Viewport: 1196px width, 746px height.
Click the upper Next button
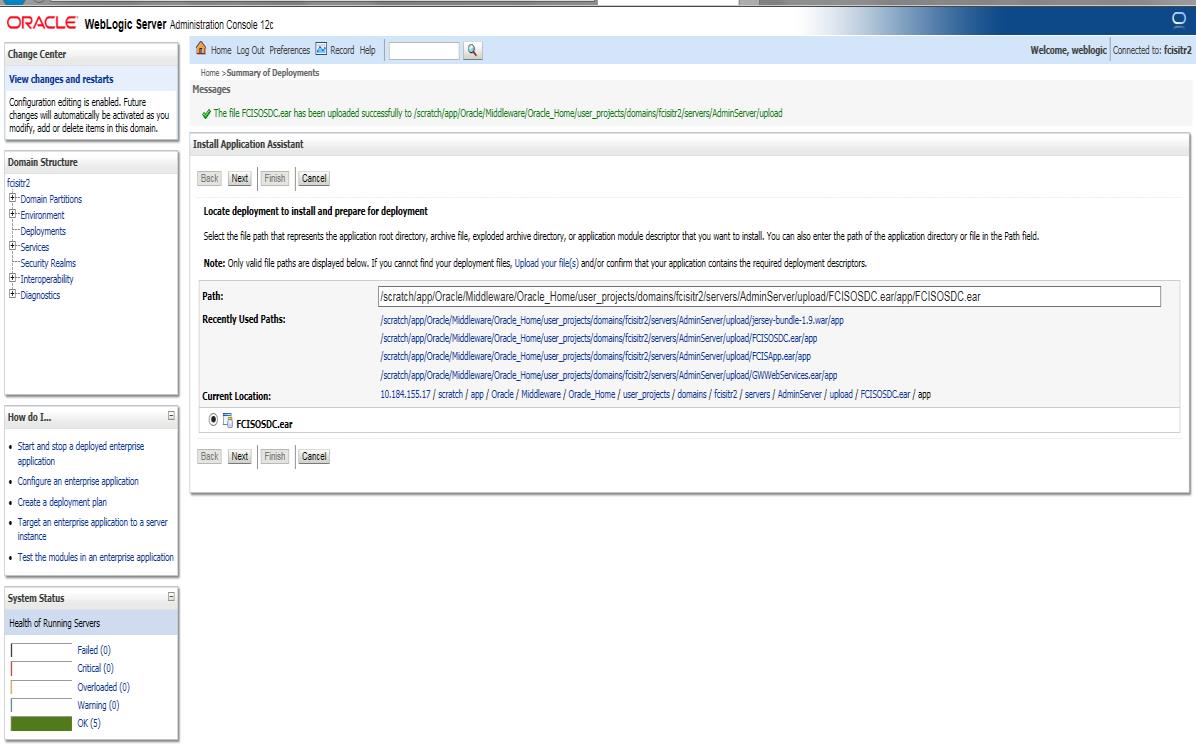pyautogui.click(x=240, y=178)
